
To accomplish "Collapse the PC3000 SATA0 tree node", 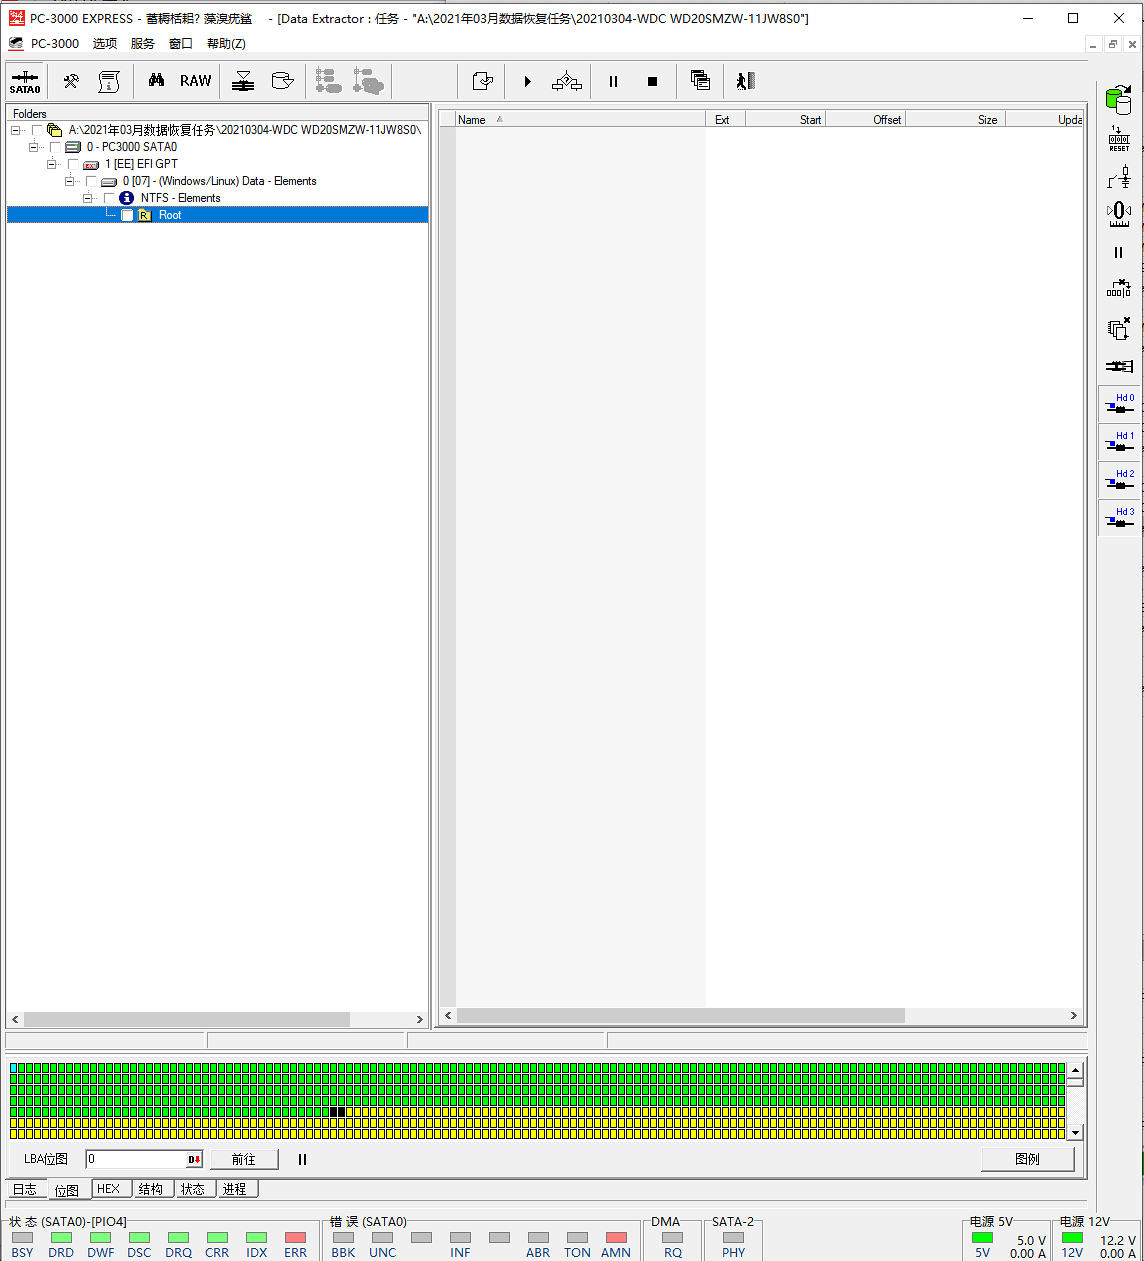I will [x=34, y=147].
